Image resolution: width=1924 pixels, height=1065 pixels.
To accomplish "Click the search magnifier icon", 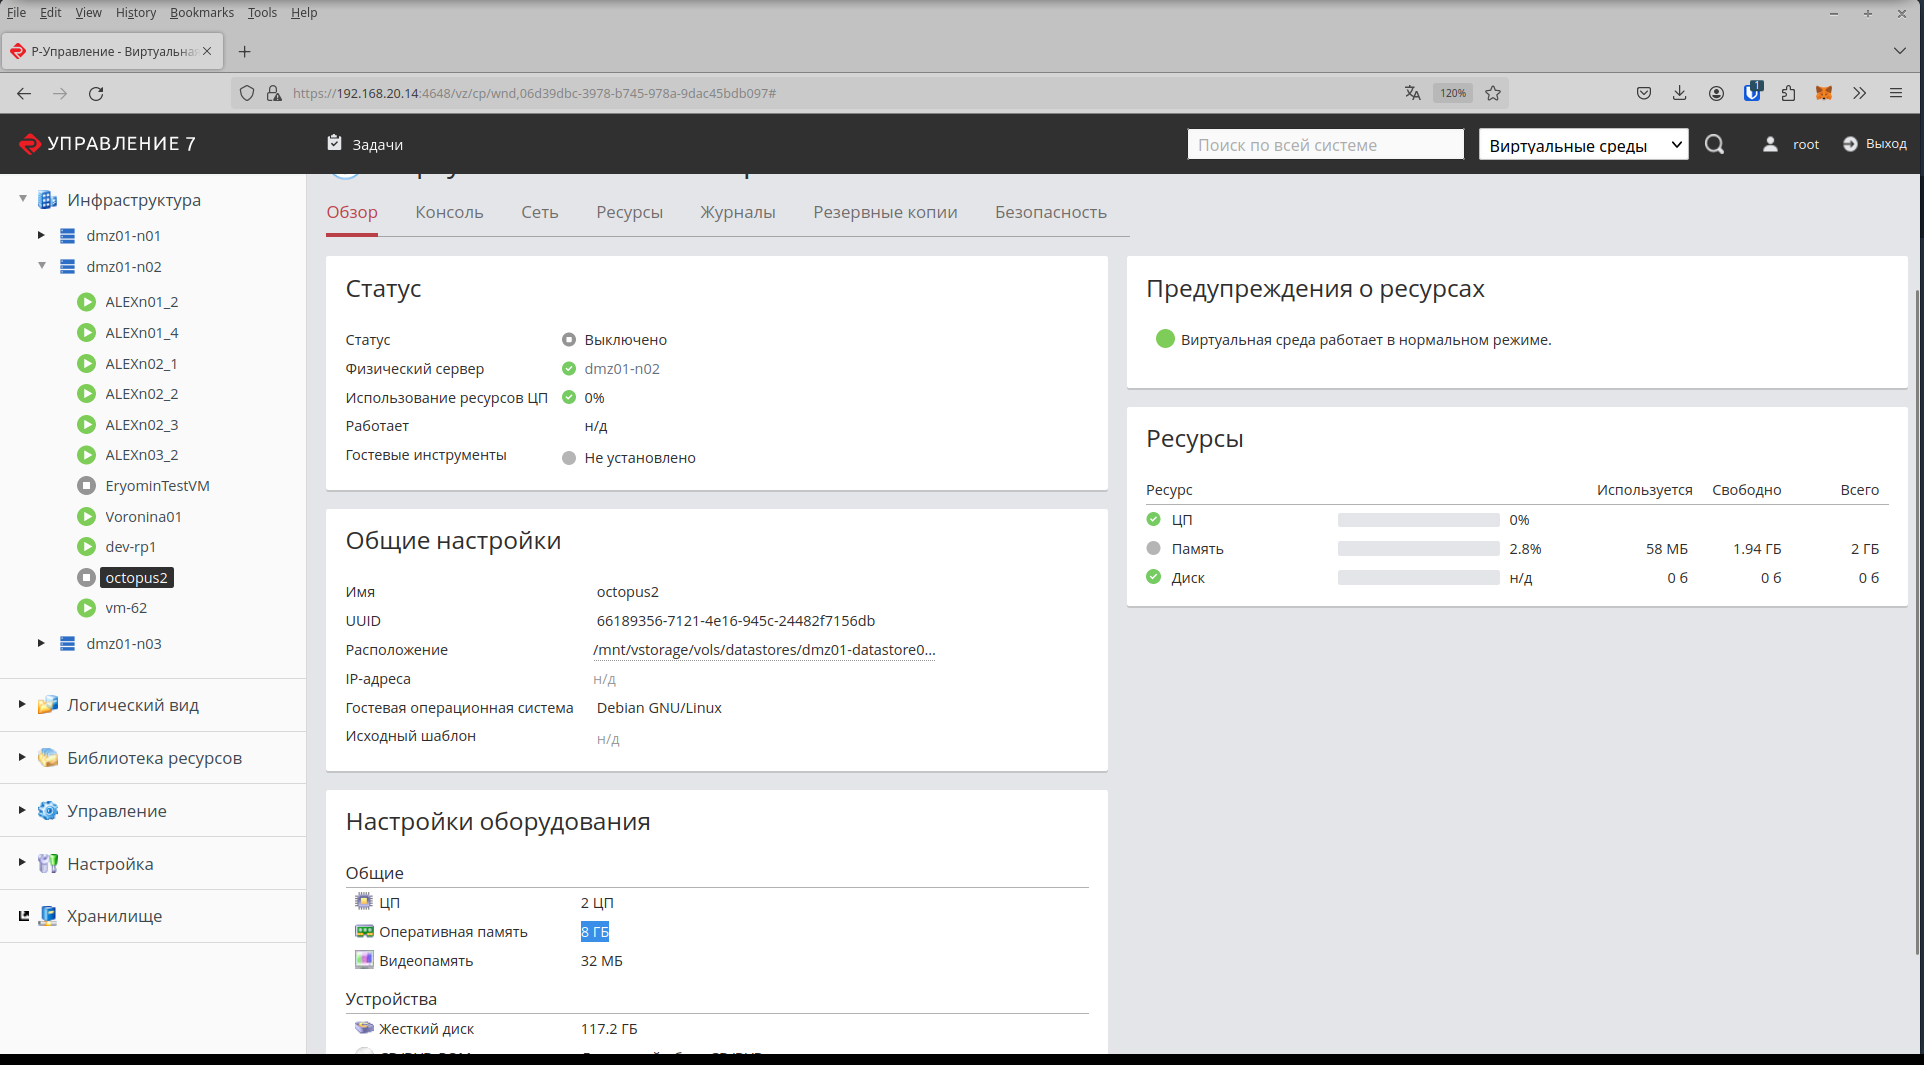I will (x=1714, y=144).
